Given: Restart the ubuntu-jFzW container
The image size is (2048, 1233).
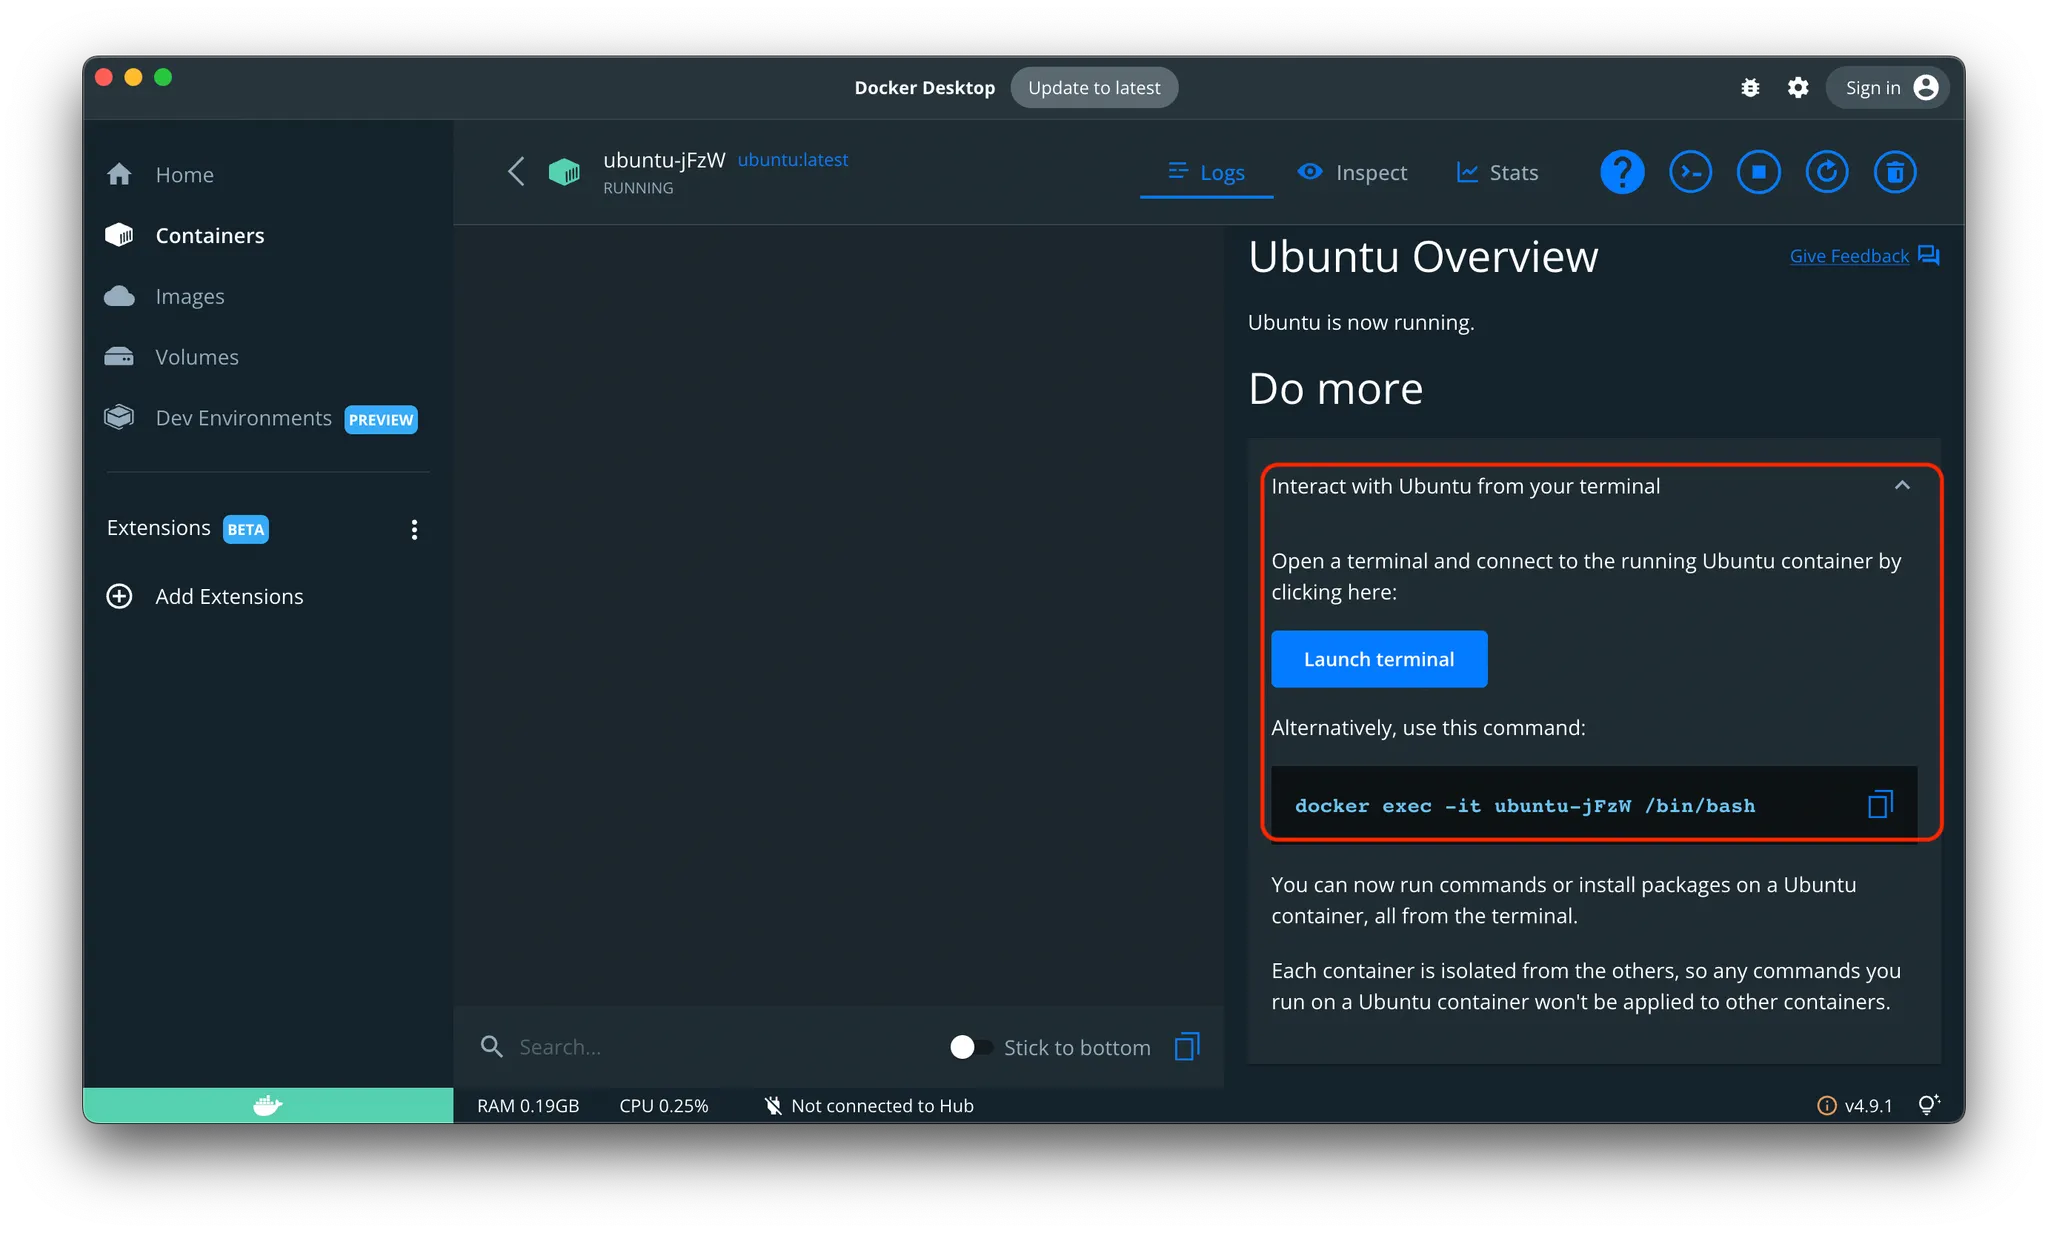Looking at the screenshot, I should point(1826,172).
